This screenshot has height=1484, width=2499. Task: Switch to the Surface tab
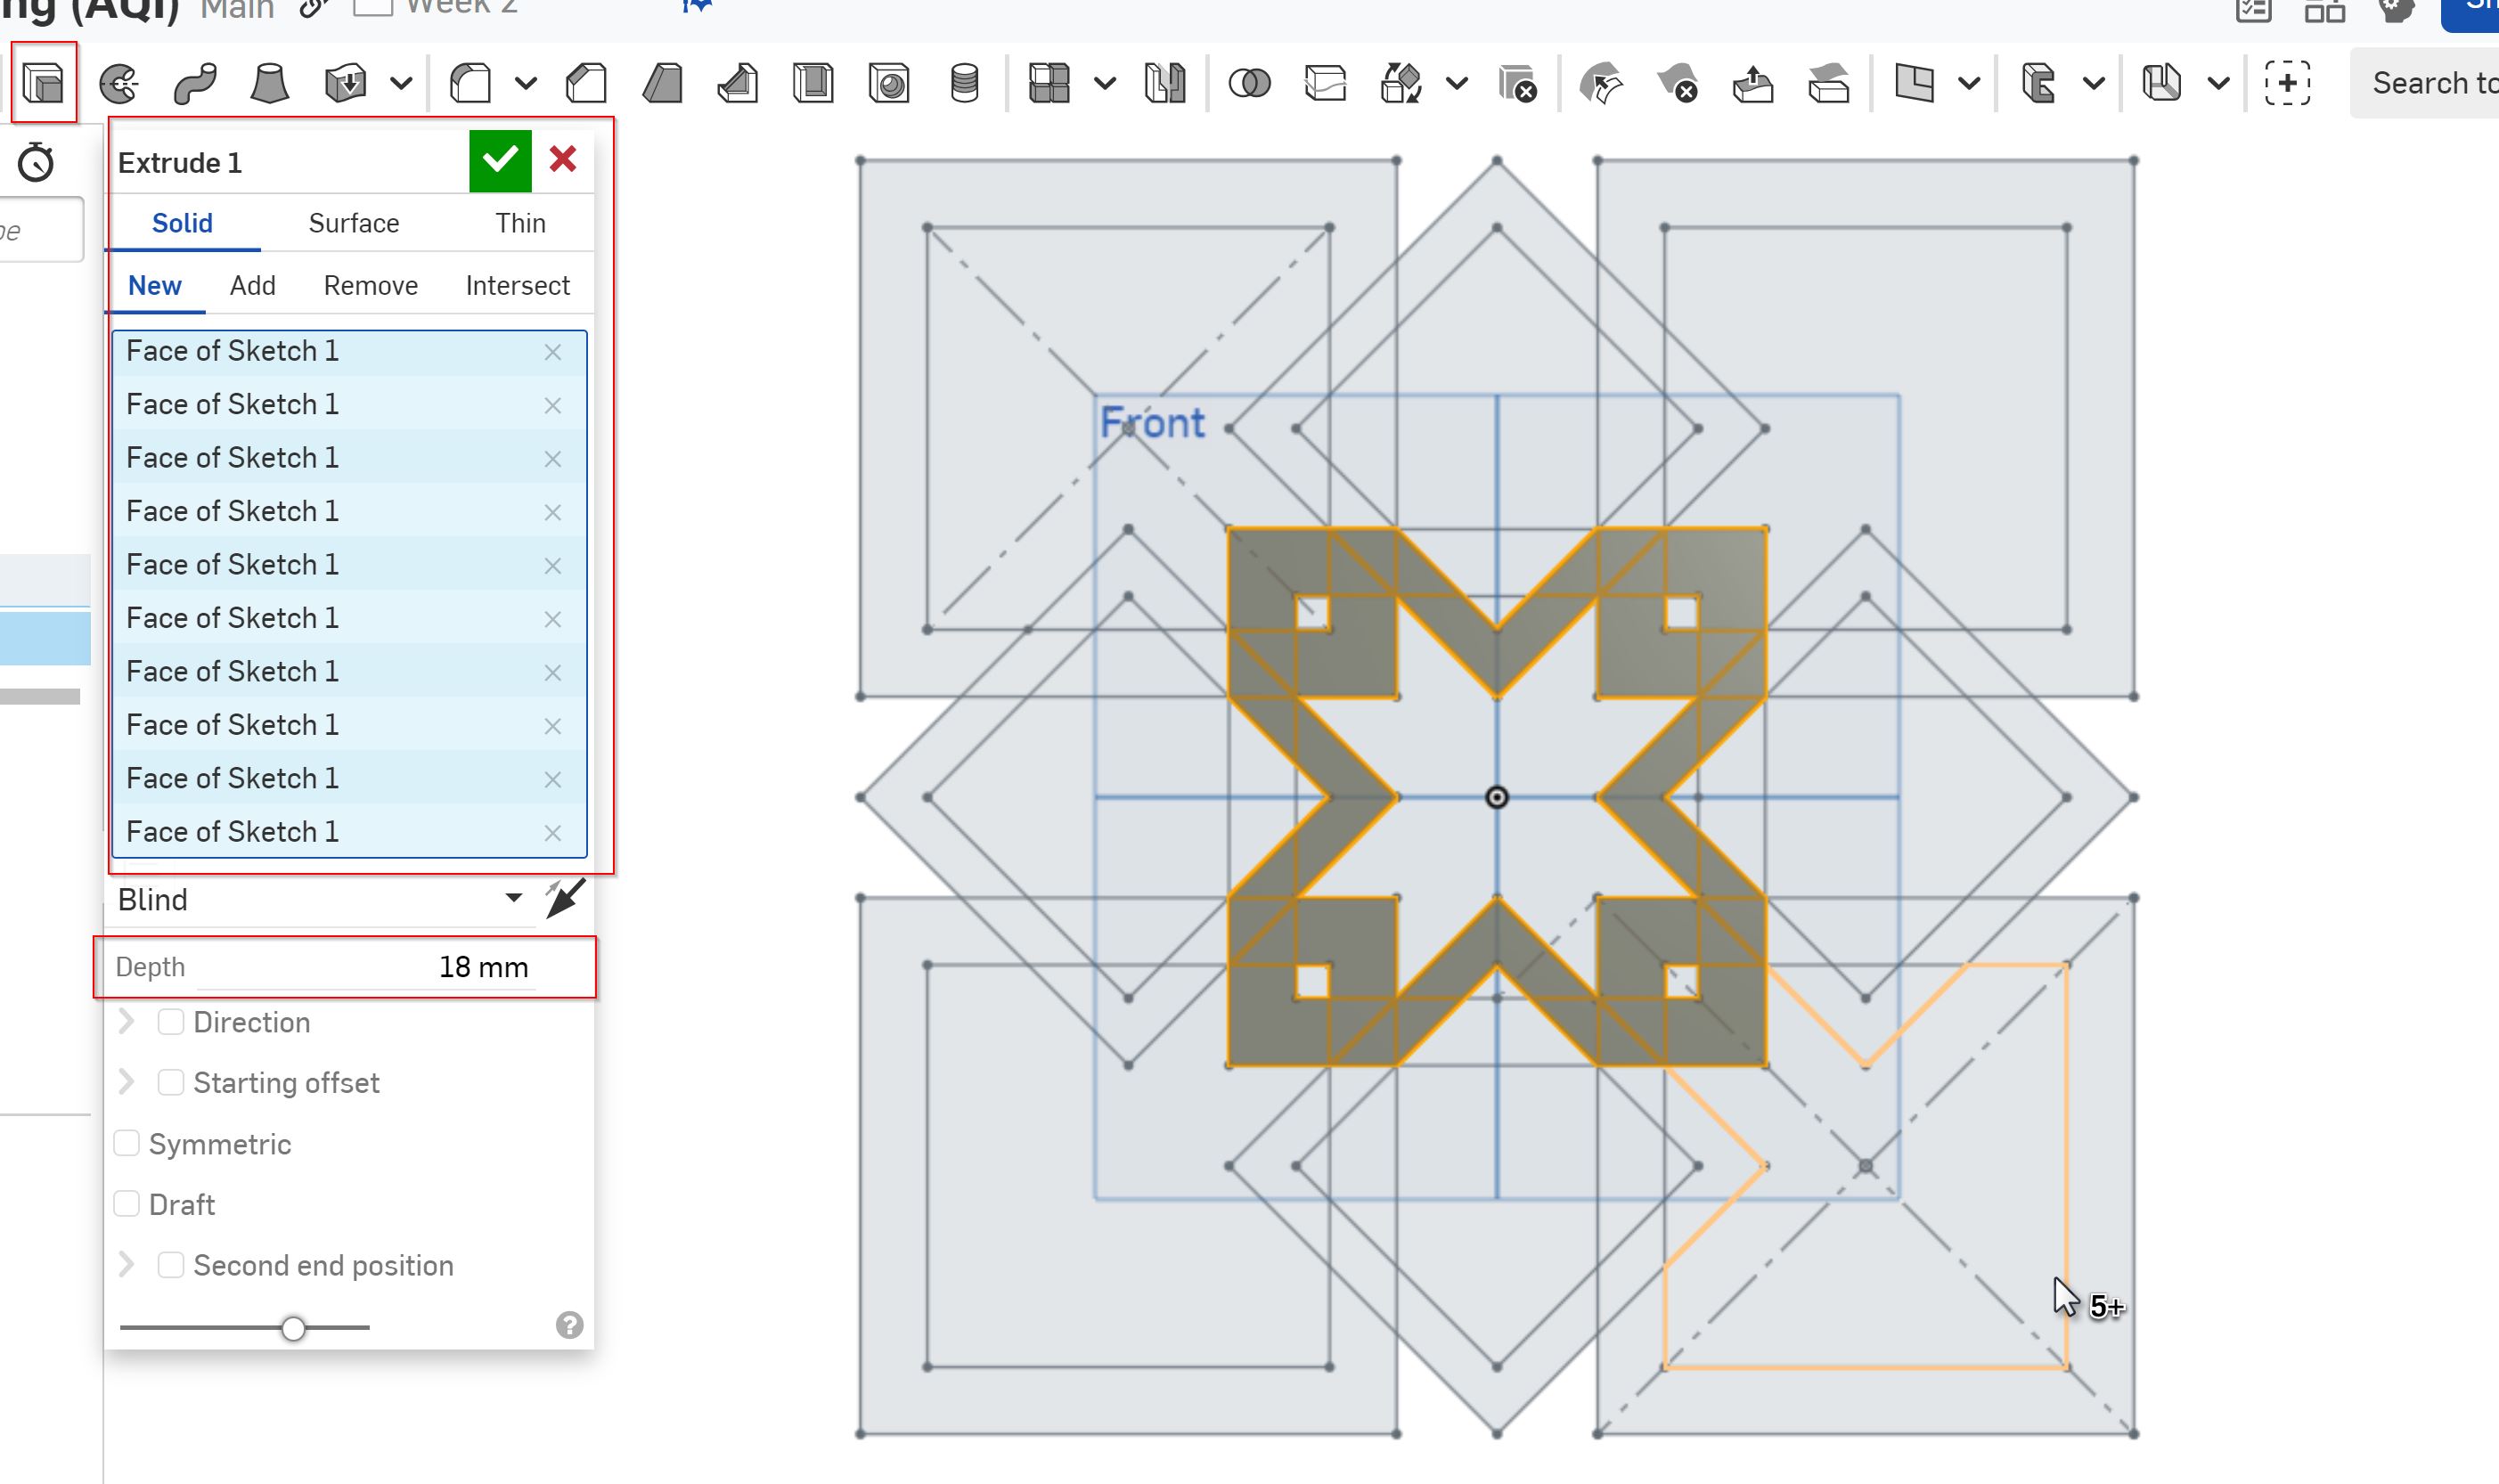click(x=353, y=223)
